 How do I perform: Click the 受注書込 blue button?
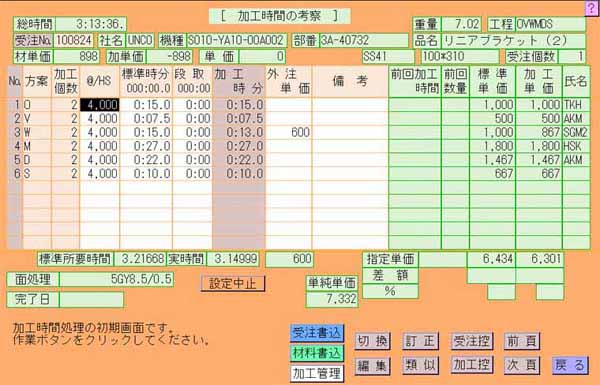317,333
